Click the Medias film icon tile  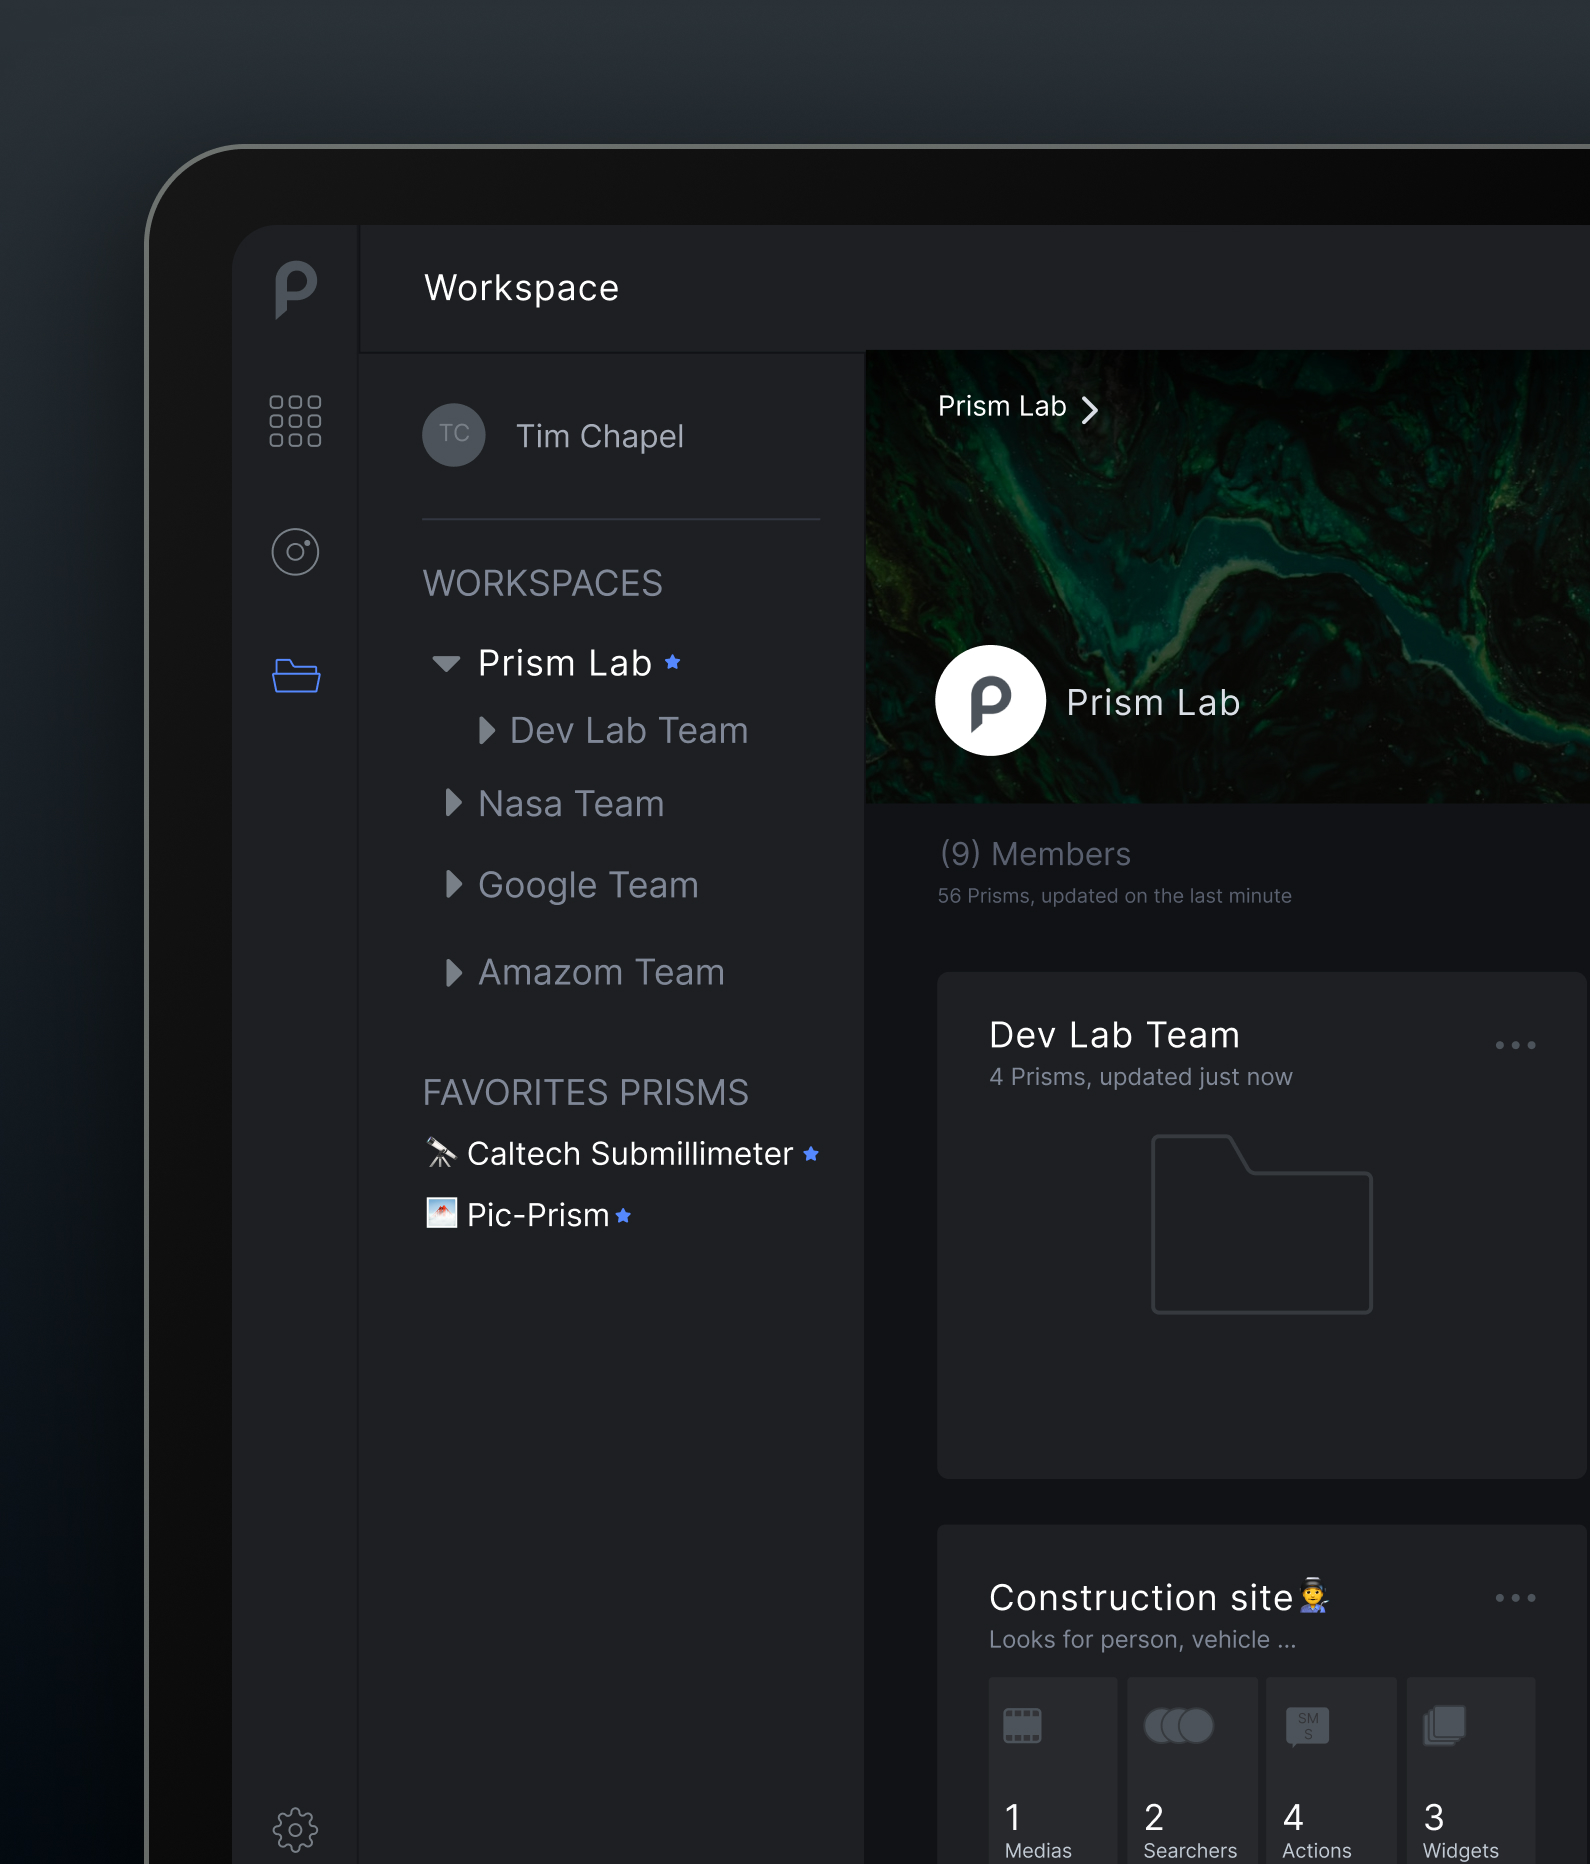click(1022, 1725)
